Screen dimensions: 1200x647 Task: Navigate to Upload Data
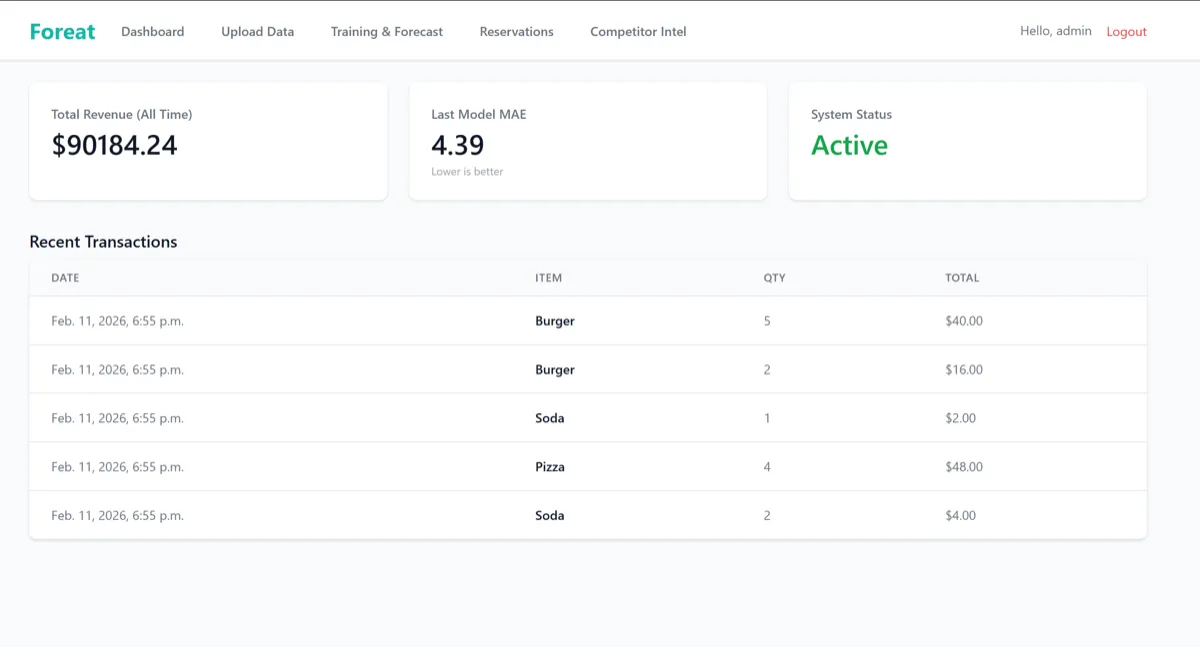pyautogui.click(x=257, y=31)
